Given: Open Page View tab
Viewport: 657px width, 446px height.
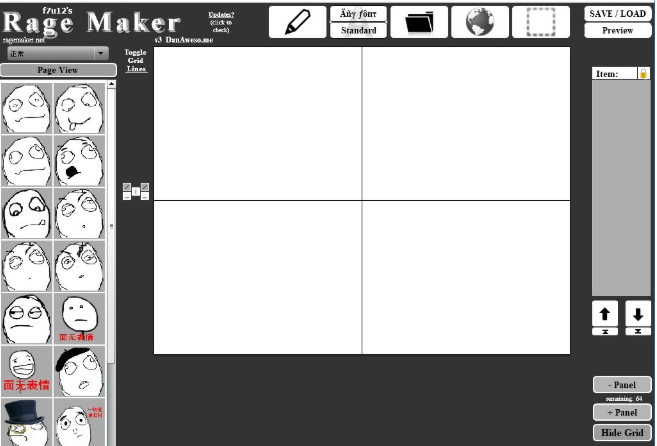Looking at the screenshot, I should tap(58, 70).
